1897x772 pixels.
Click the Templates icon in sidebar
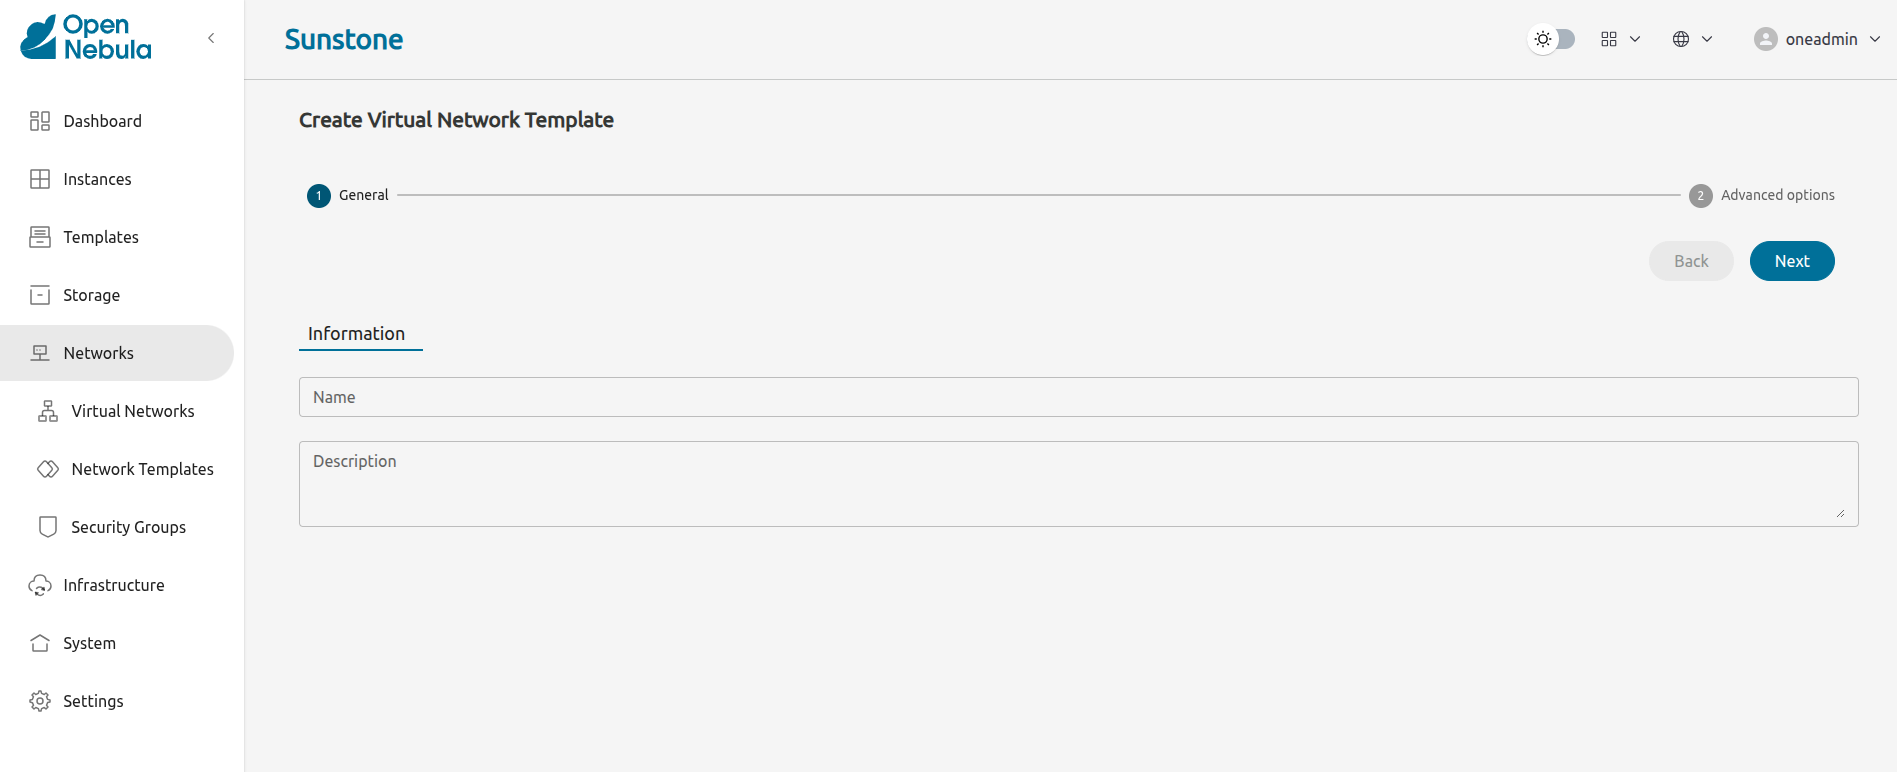coord(40,237)
